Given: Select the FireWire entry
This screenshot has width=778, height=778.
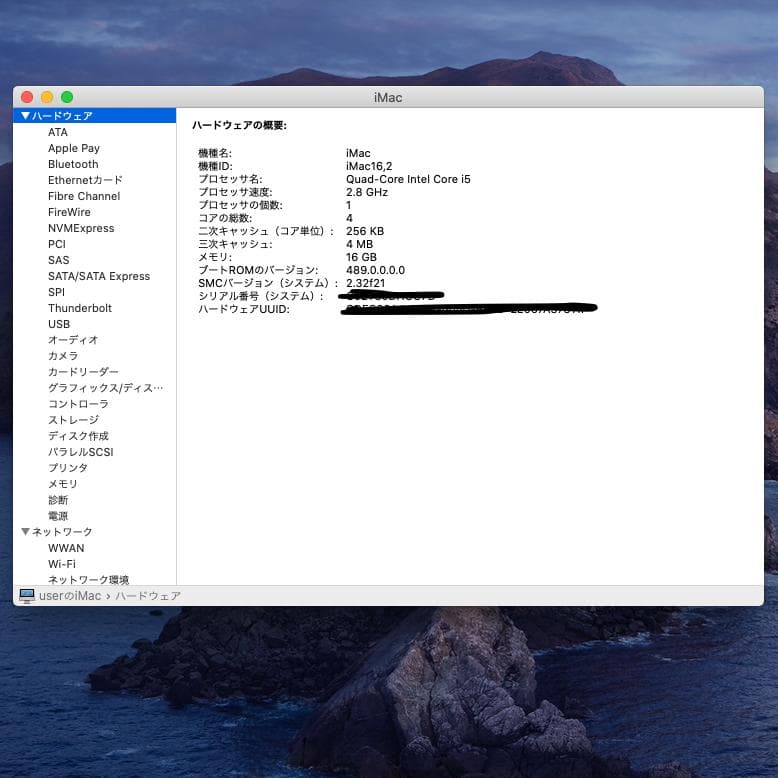Looking at the screenshot, I should click(x=69, y=212).
